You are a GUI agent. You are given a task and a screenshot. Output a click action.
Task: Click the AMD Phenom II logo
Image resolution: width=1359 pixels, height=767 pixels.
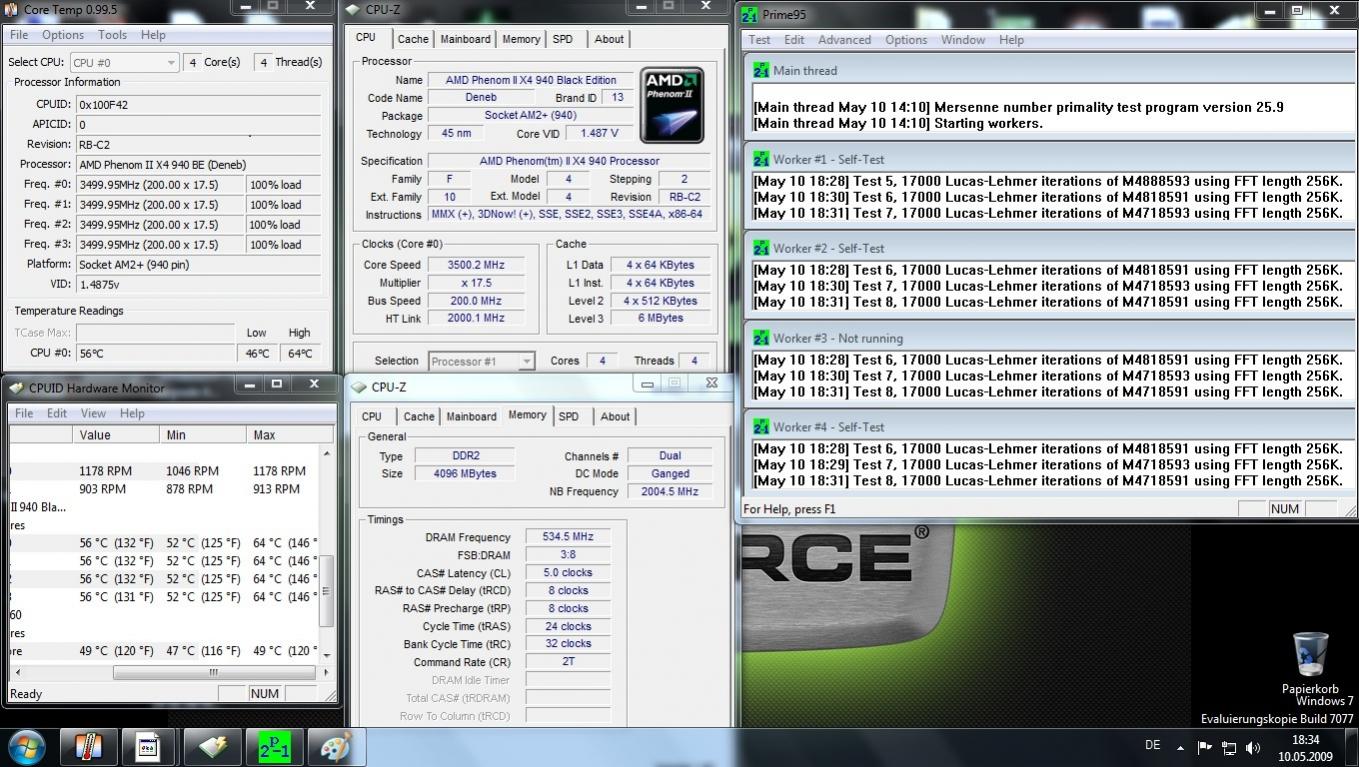coord(672,105)
